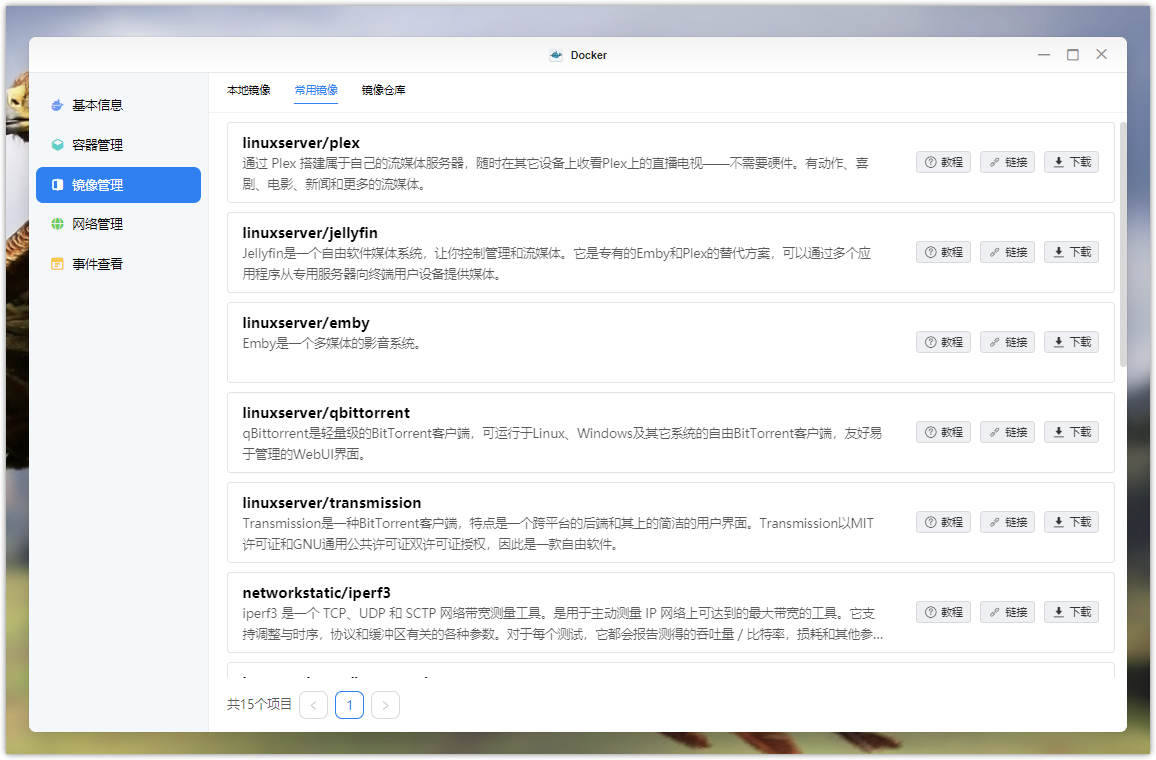1156x760 pixels.
Task: Download the networkstatic/iperf3 image
Action: pyautogui.click(x=1071, y=612)
